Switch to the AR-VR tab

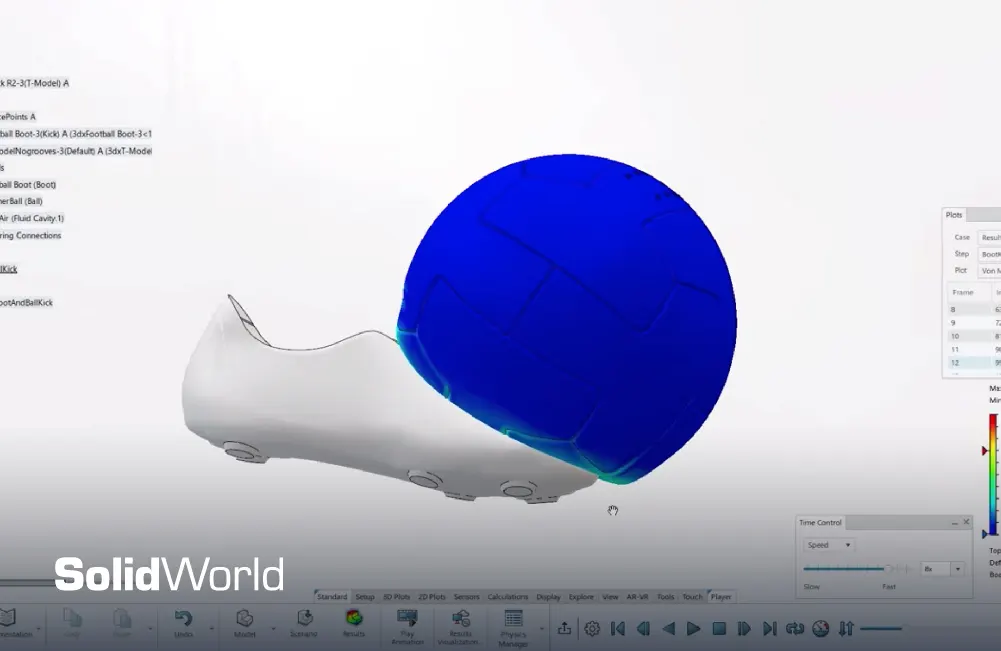click(x=637, y=597)
